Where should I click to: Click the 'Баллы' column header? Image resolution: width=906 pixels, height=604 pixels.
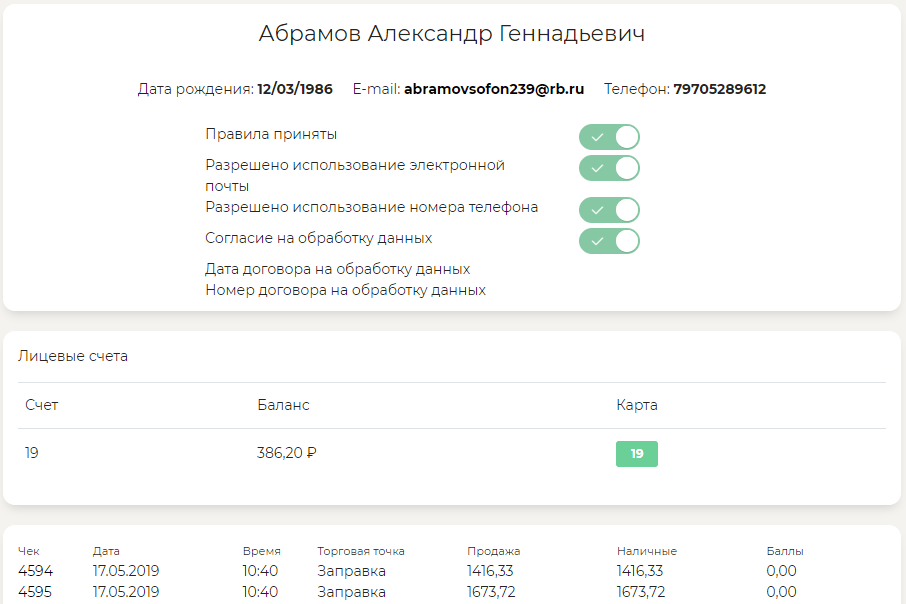click(785, 551)
